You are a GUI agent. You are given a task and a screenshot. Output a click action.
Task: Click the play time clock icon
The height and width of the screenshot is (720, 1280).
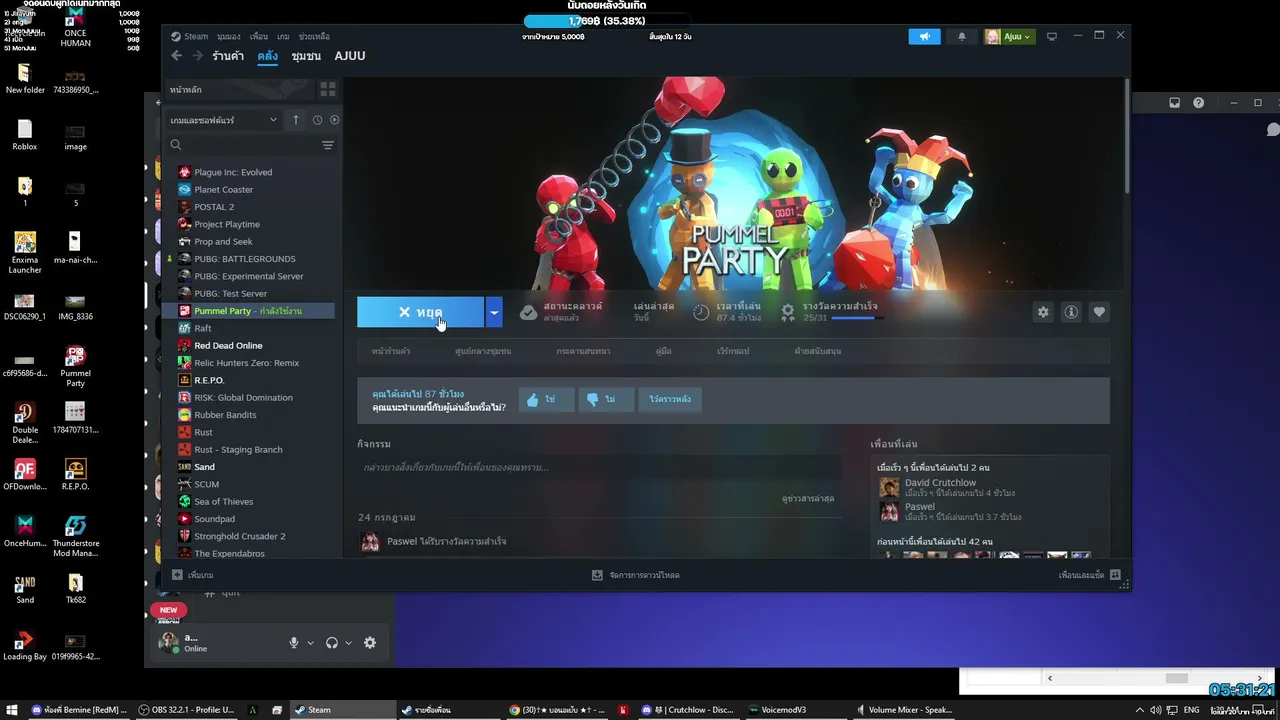pyautogui.click(x=701, y=312)
